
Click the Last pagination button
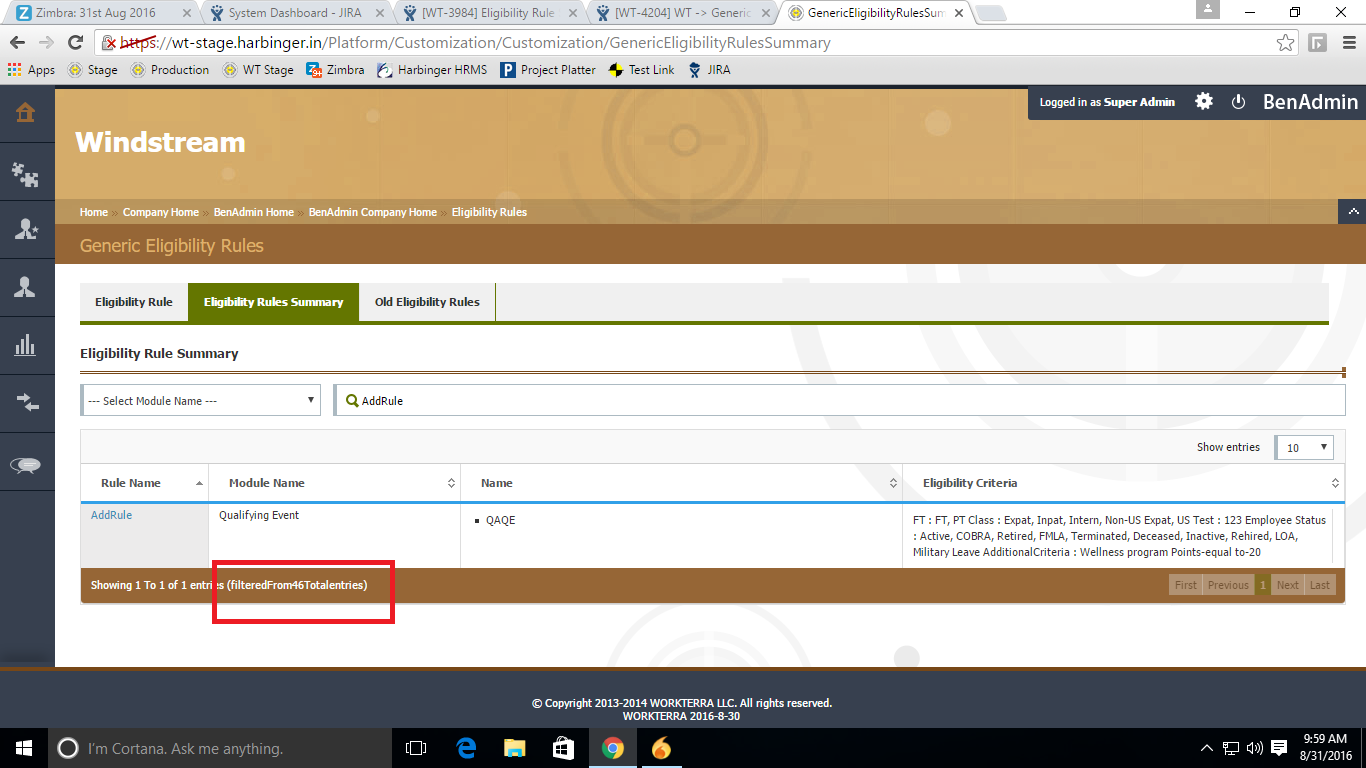coord(1320,585)
